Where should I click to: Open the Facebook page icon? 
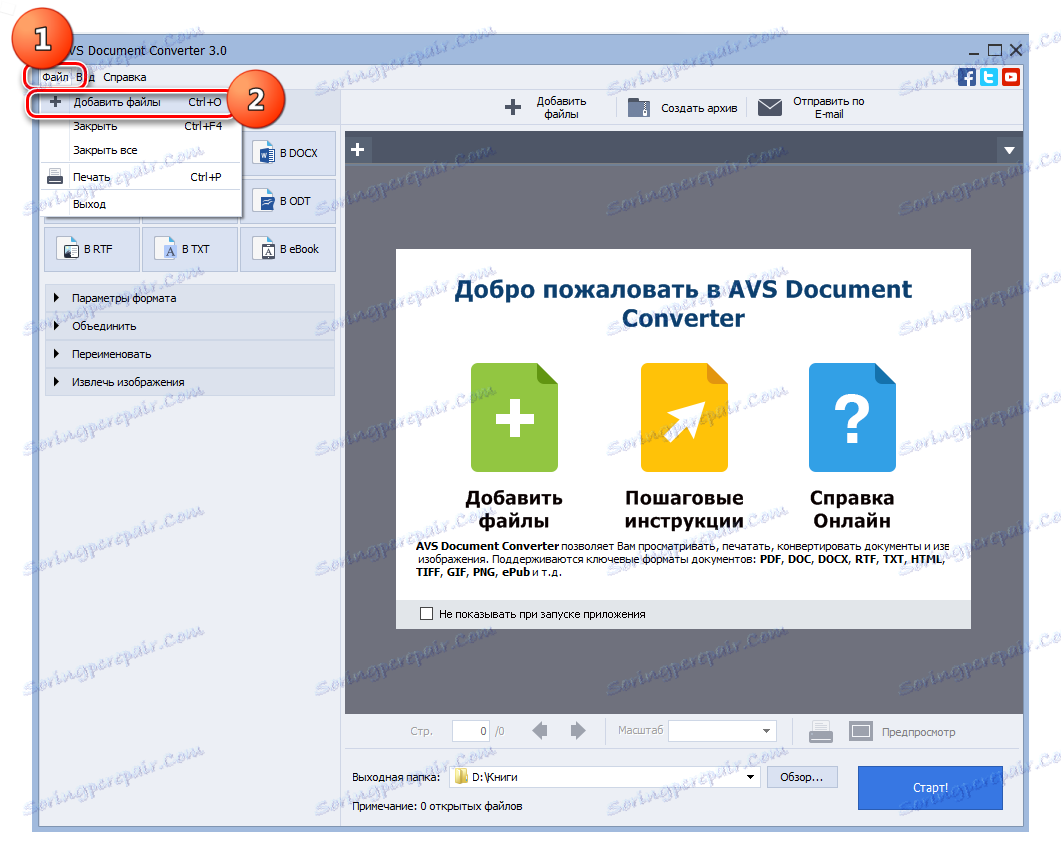point(967,77)
